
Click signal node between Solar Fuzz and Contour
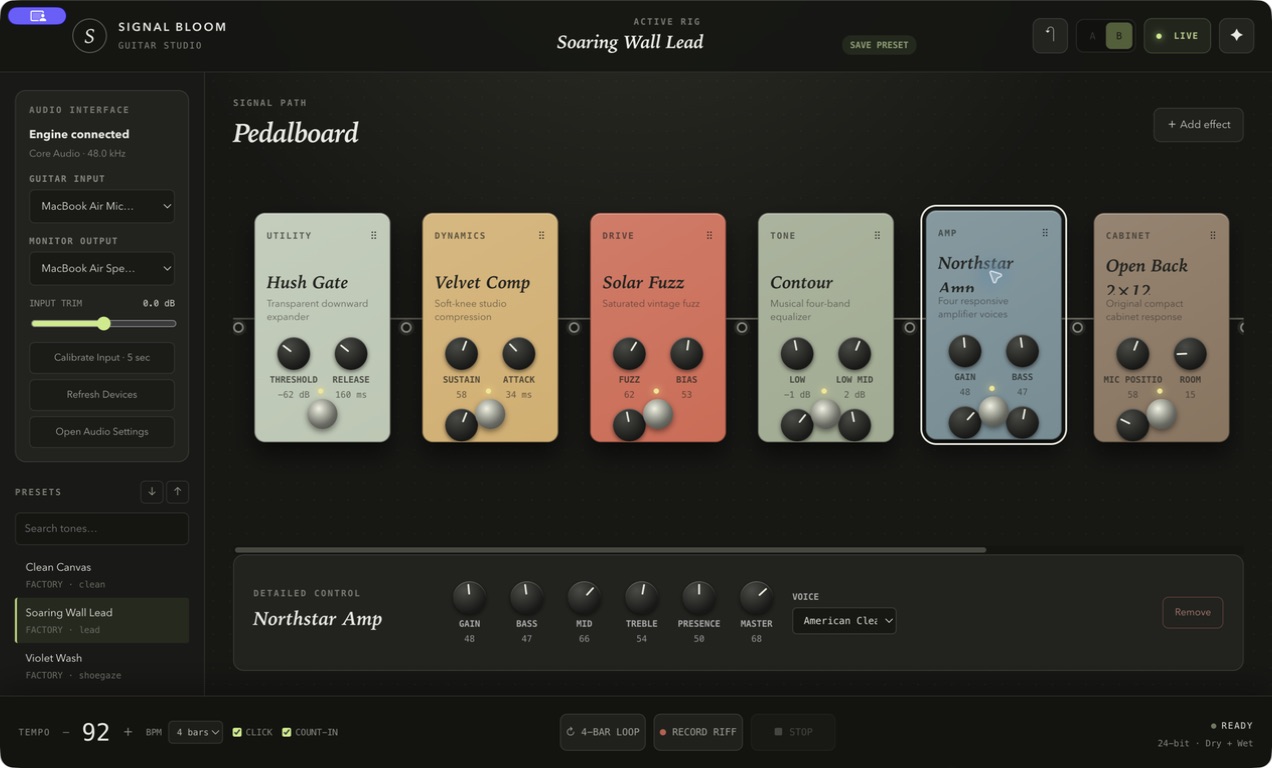[x=742, y=327]
